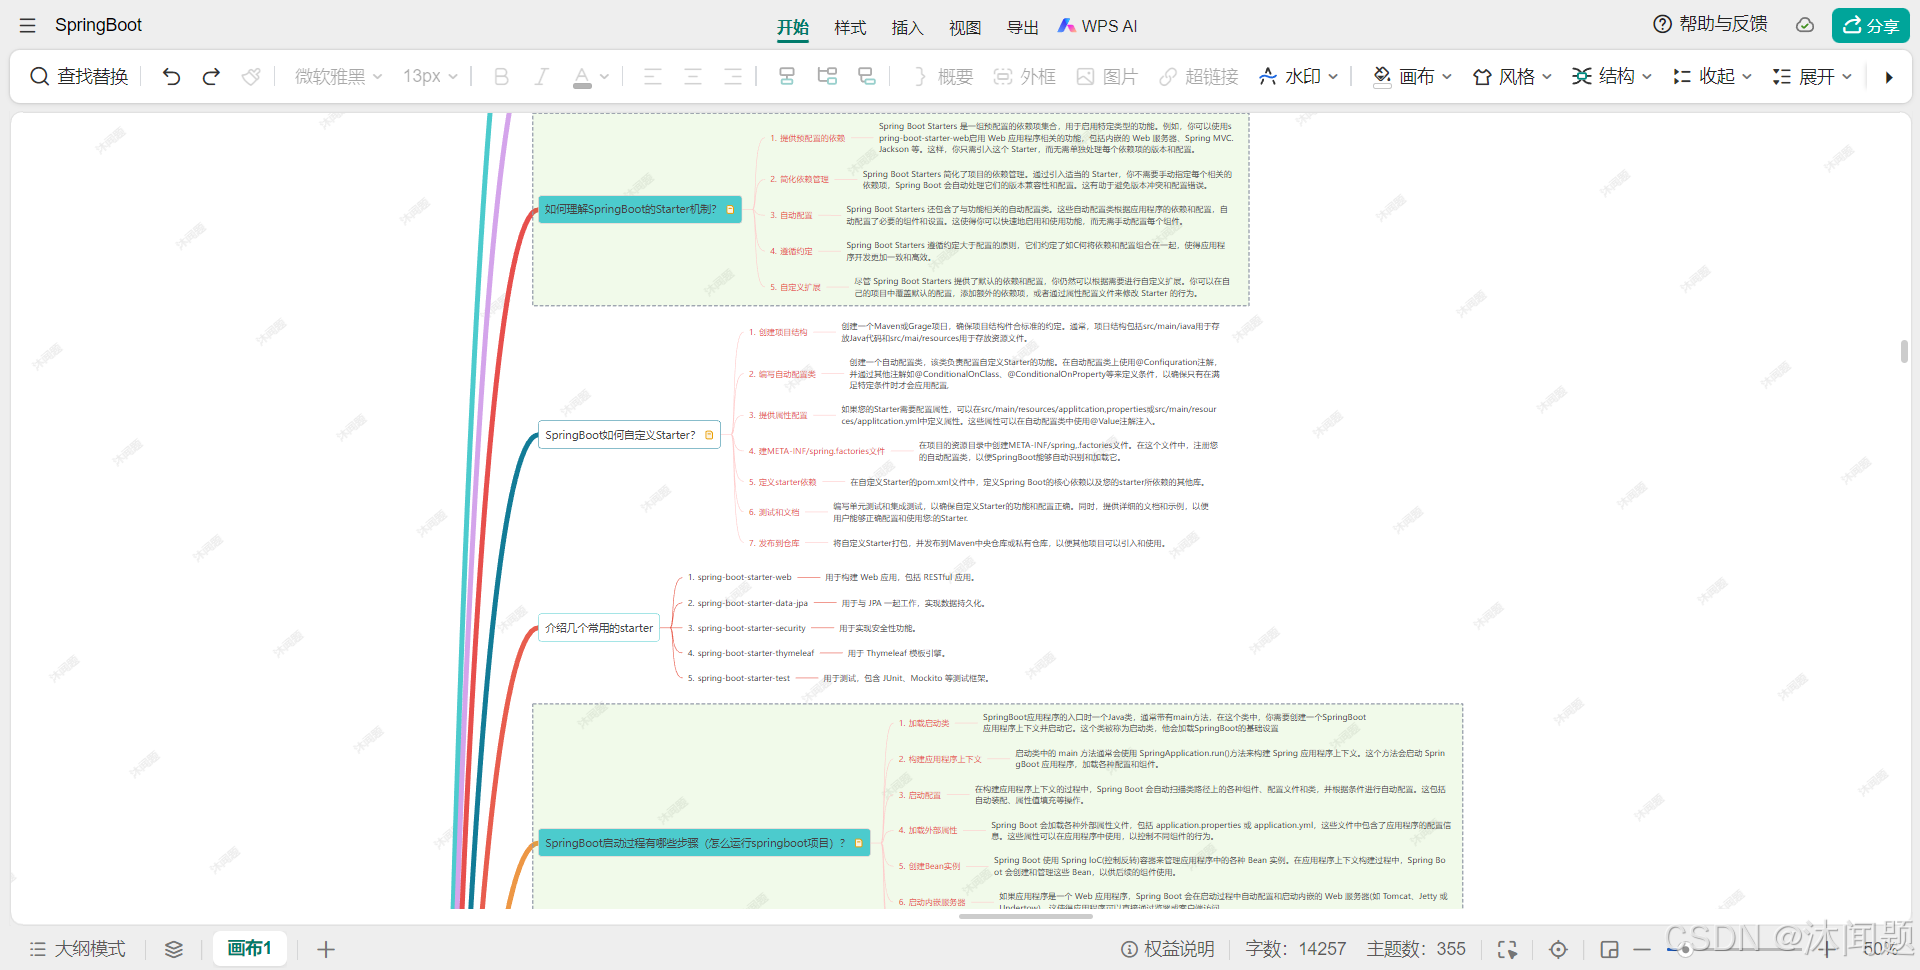Select topic 如何理解SpringBoot的Starter机制?
The width and height of the screenshot is (1920, 970).
[640, 209]
